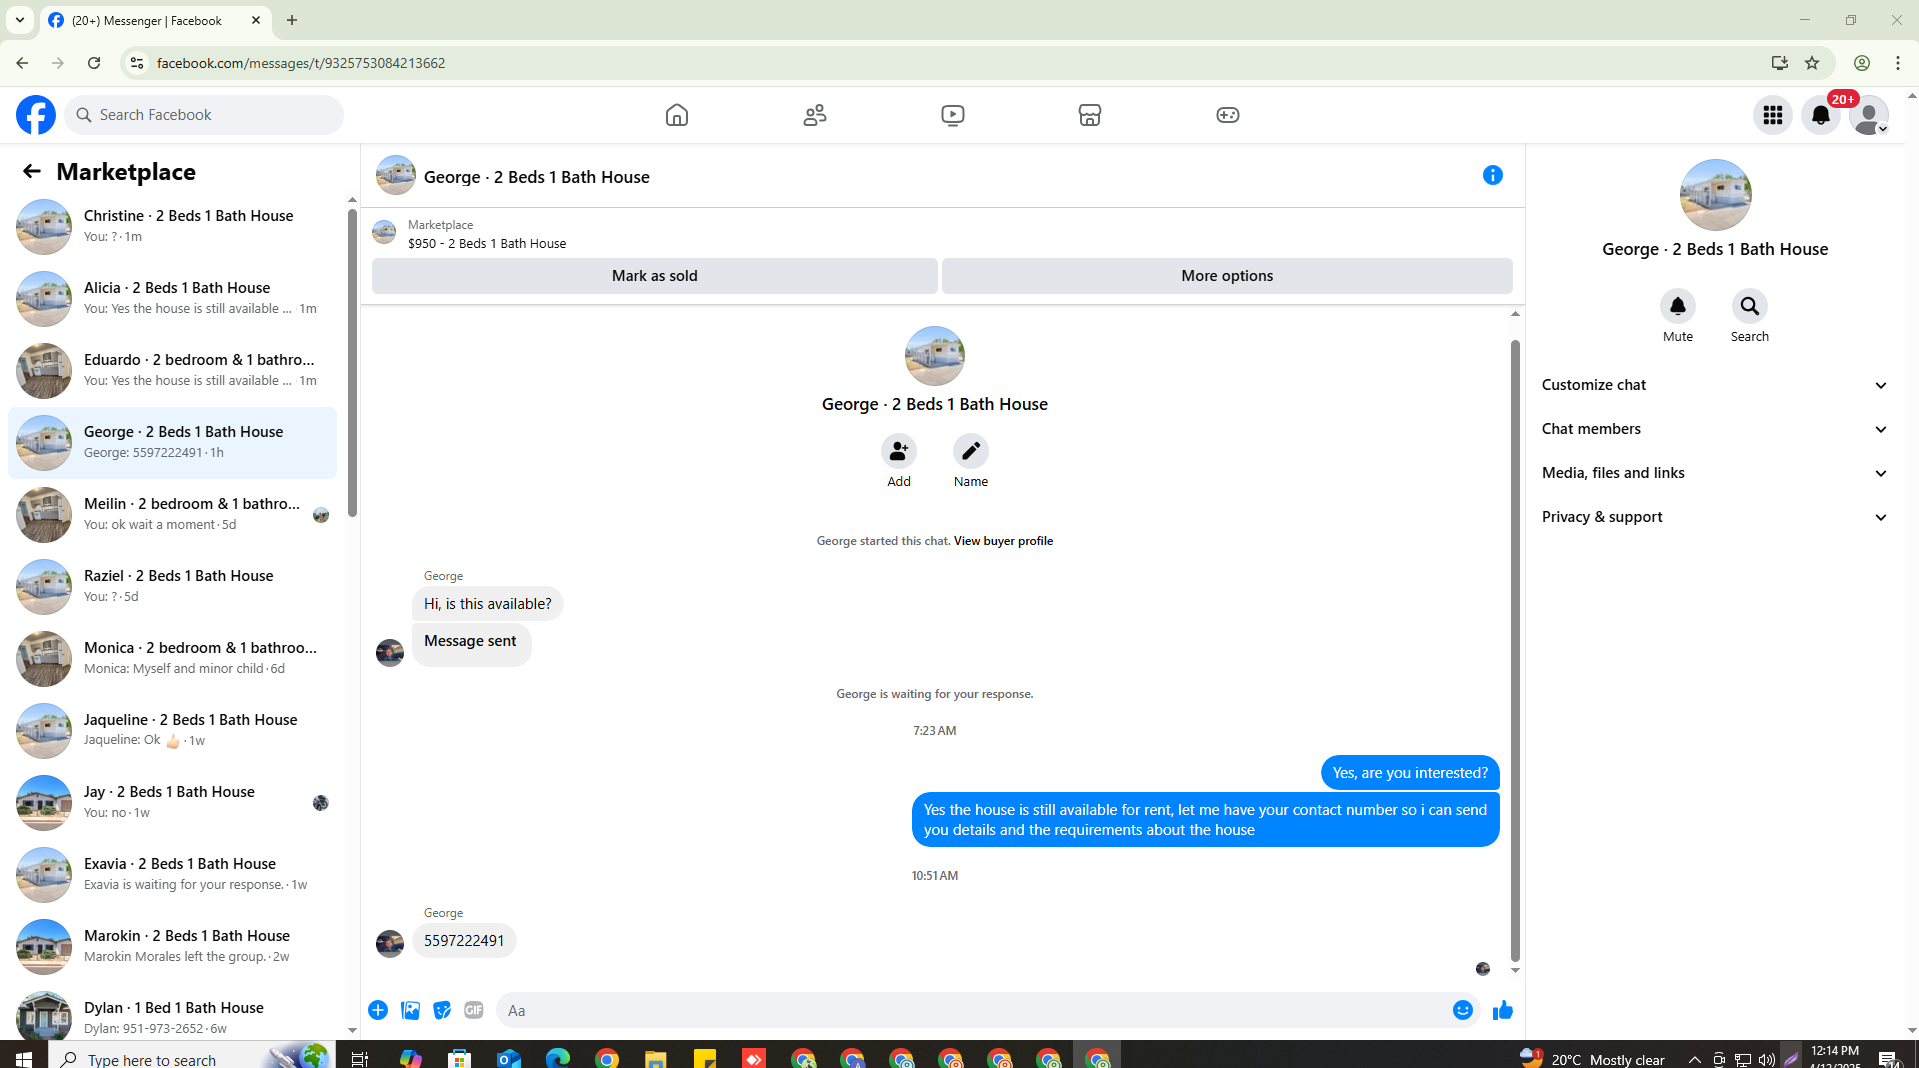Attach a file or photo
Viewport: 1919px width, 1068px height.
pos(410,1010)
